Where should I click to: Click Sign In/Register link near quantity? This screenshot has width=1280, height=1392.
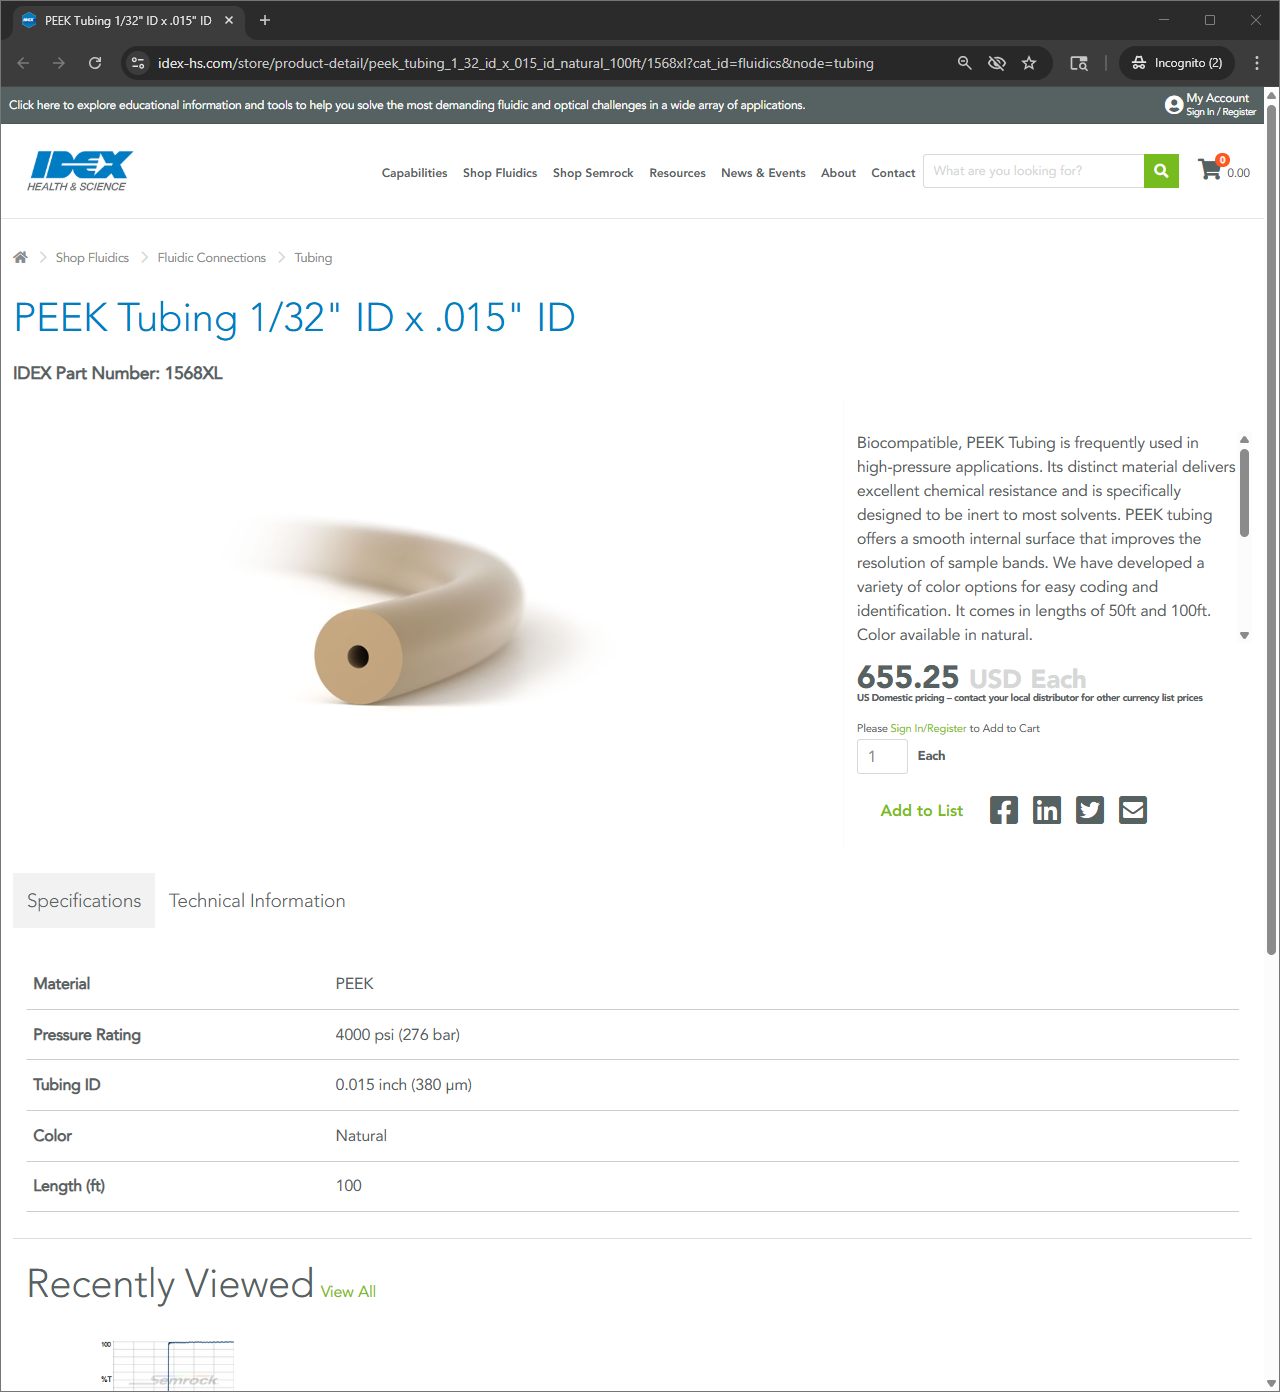click(x=928, y=728)
